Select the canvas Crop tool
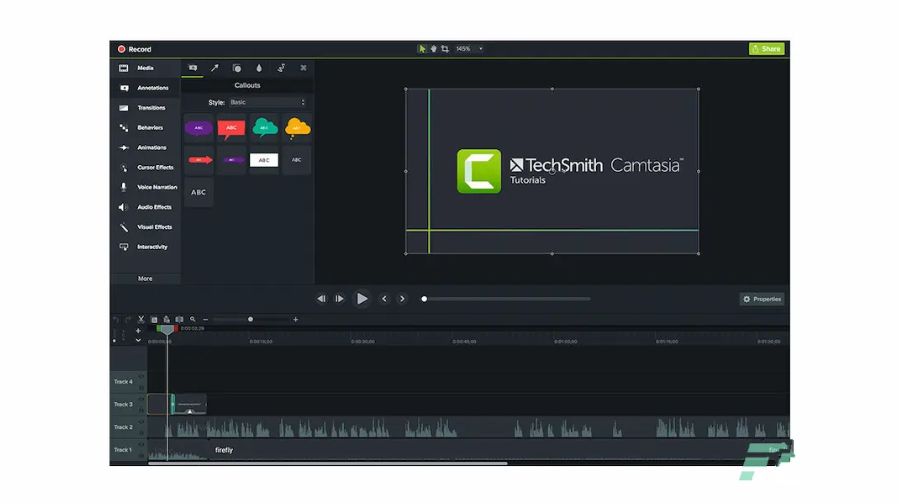Viewport: 899px width, 504px height. click(445, 49)
